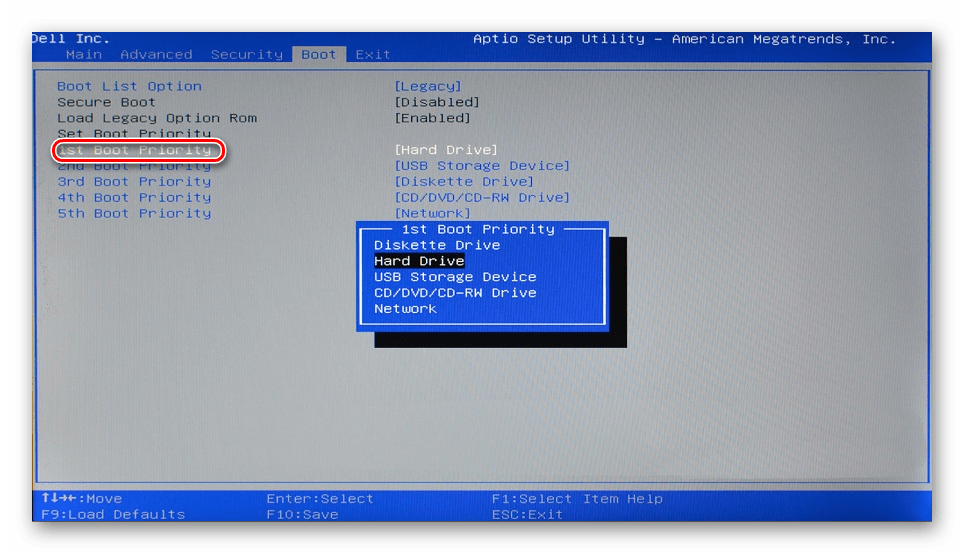
Task: Toggle Load Legacy Option Rom Enabled value
Action: pyautogui.click(x=433, y=118)
